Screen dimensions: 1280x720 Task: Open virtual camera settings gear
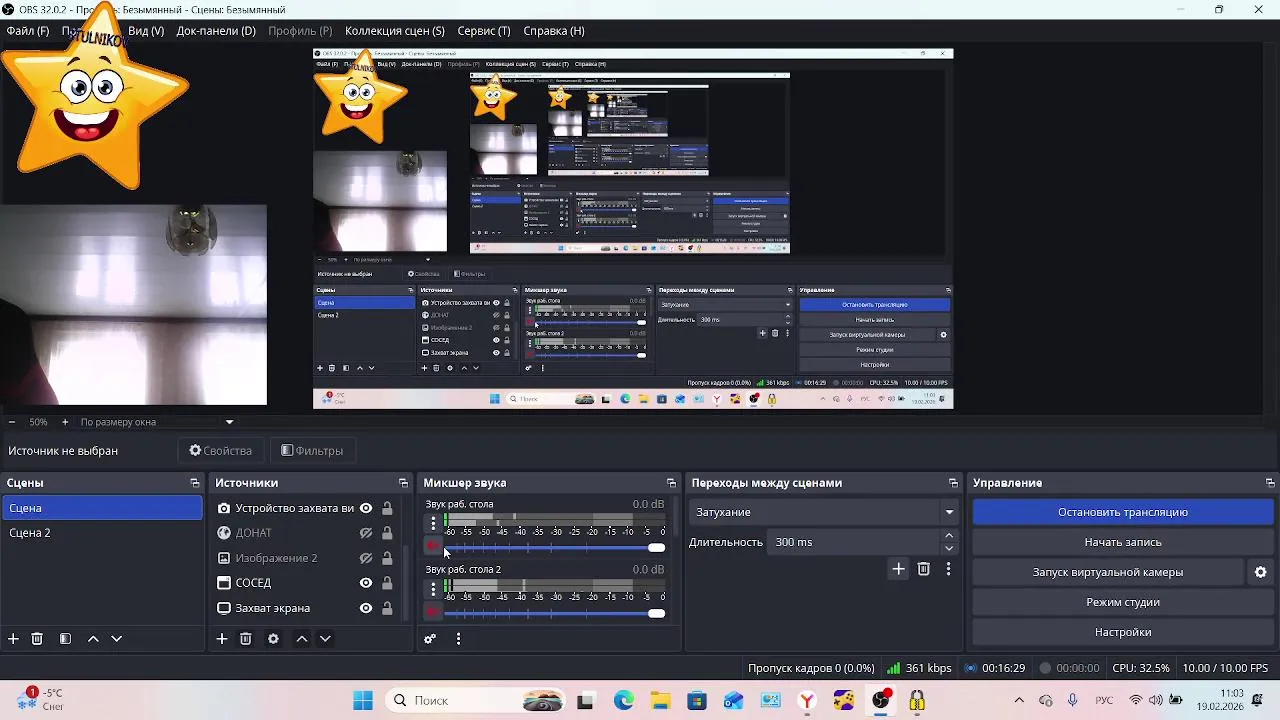click(x=1260, y=572)
